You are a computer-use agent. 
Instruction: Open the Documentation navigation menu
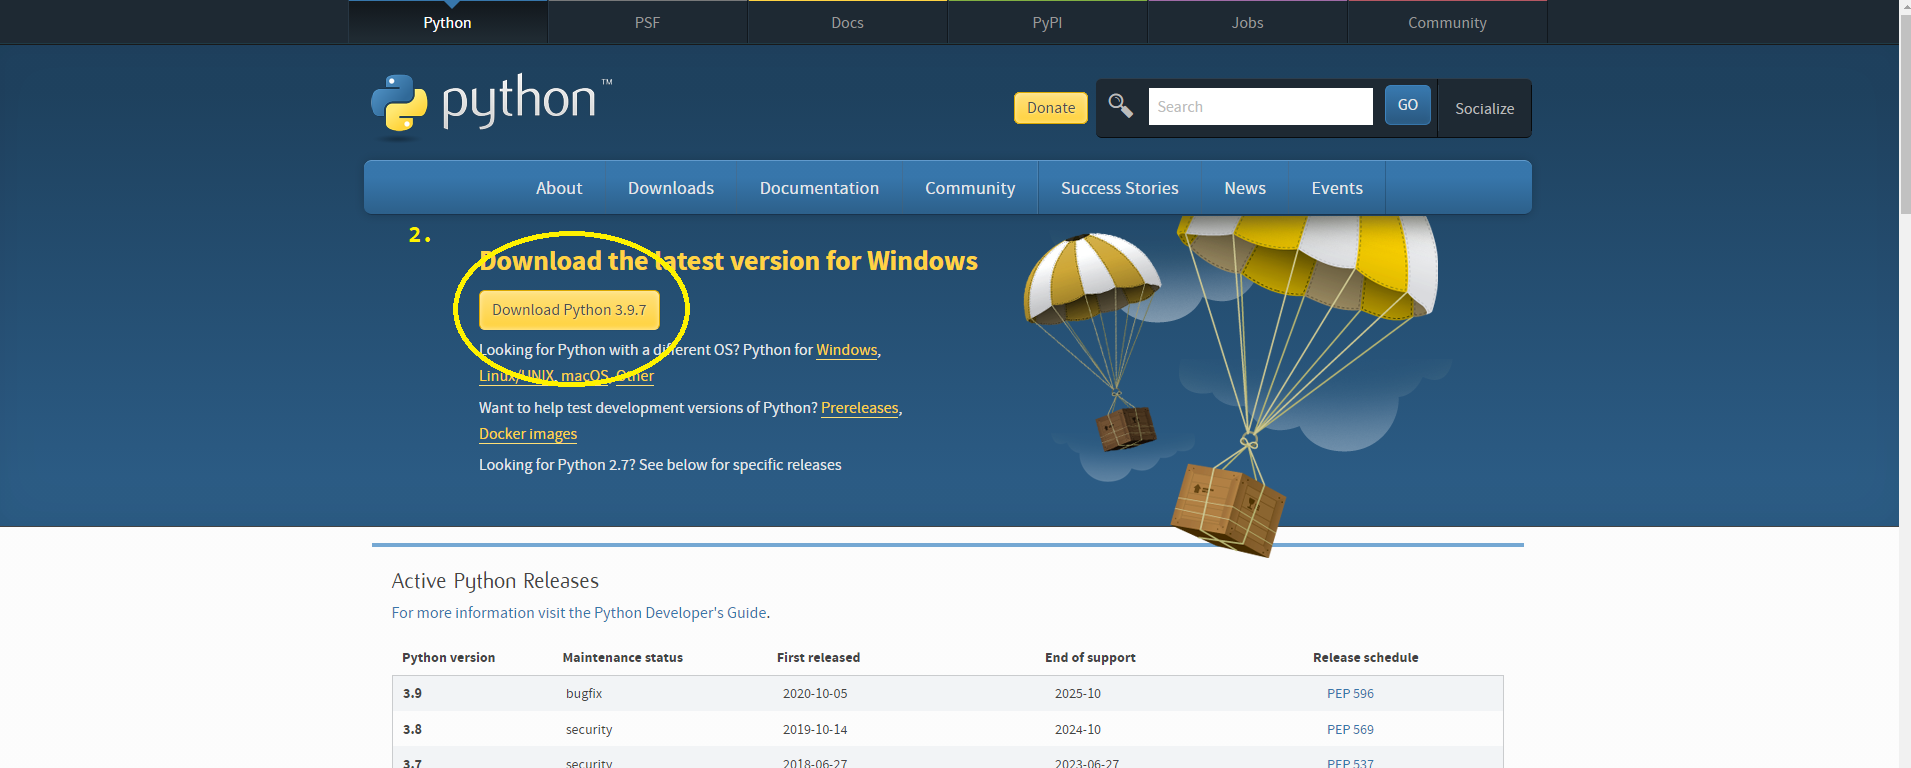[x=819, y=188]
